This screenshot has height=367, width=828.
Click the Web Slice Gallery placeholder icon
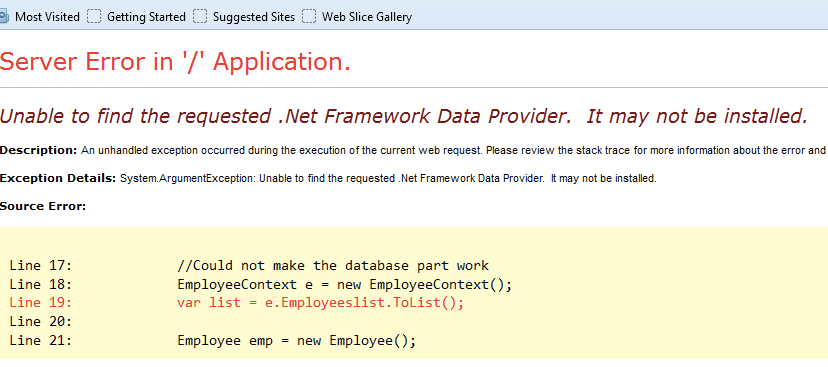[309, 17]
